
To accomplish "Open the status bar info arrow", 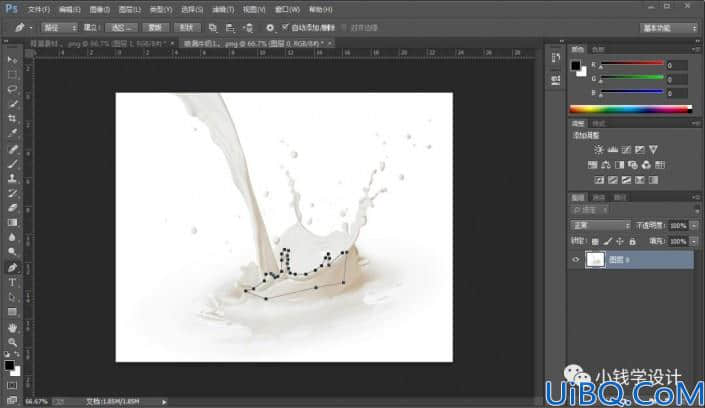I will click(164, 401).
